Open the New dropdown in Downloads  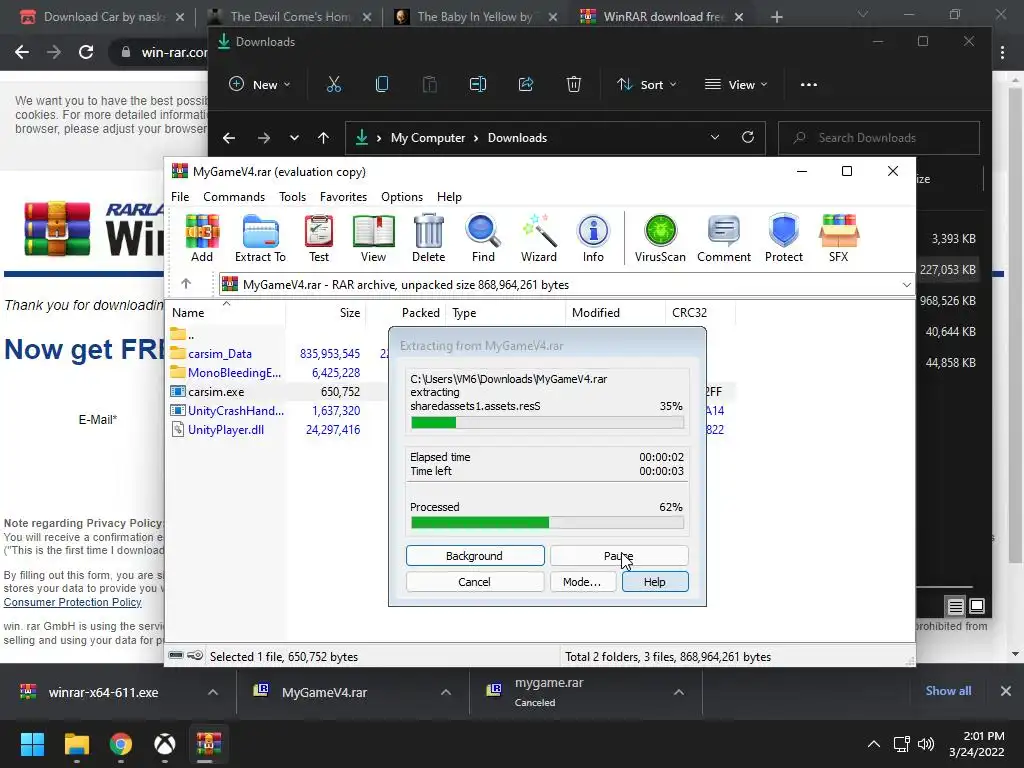(259, 84)
